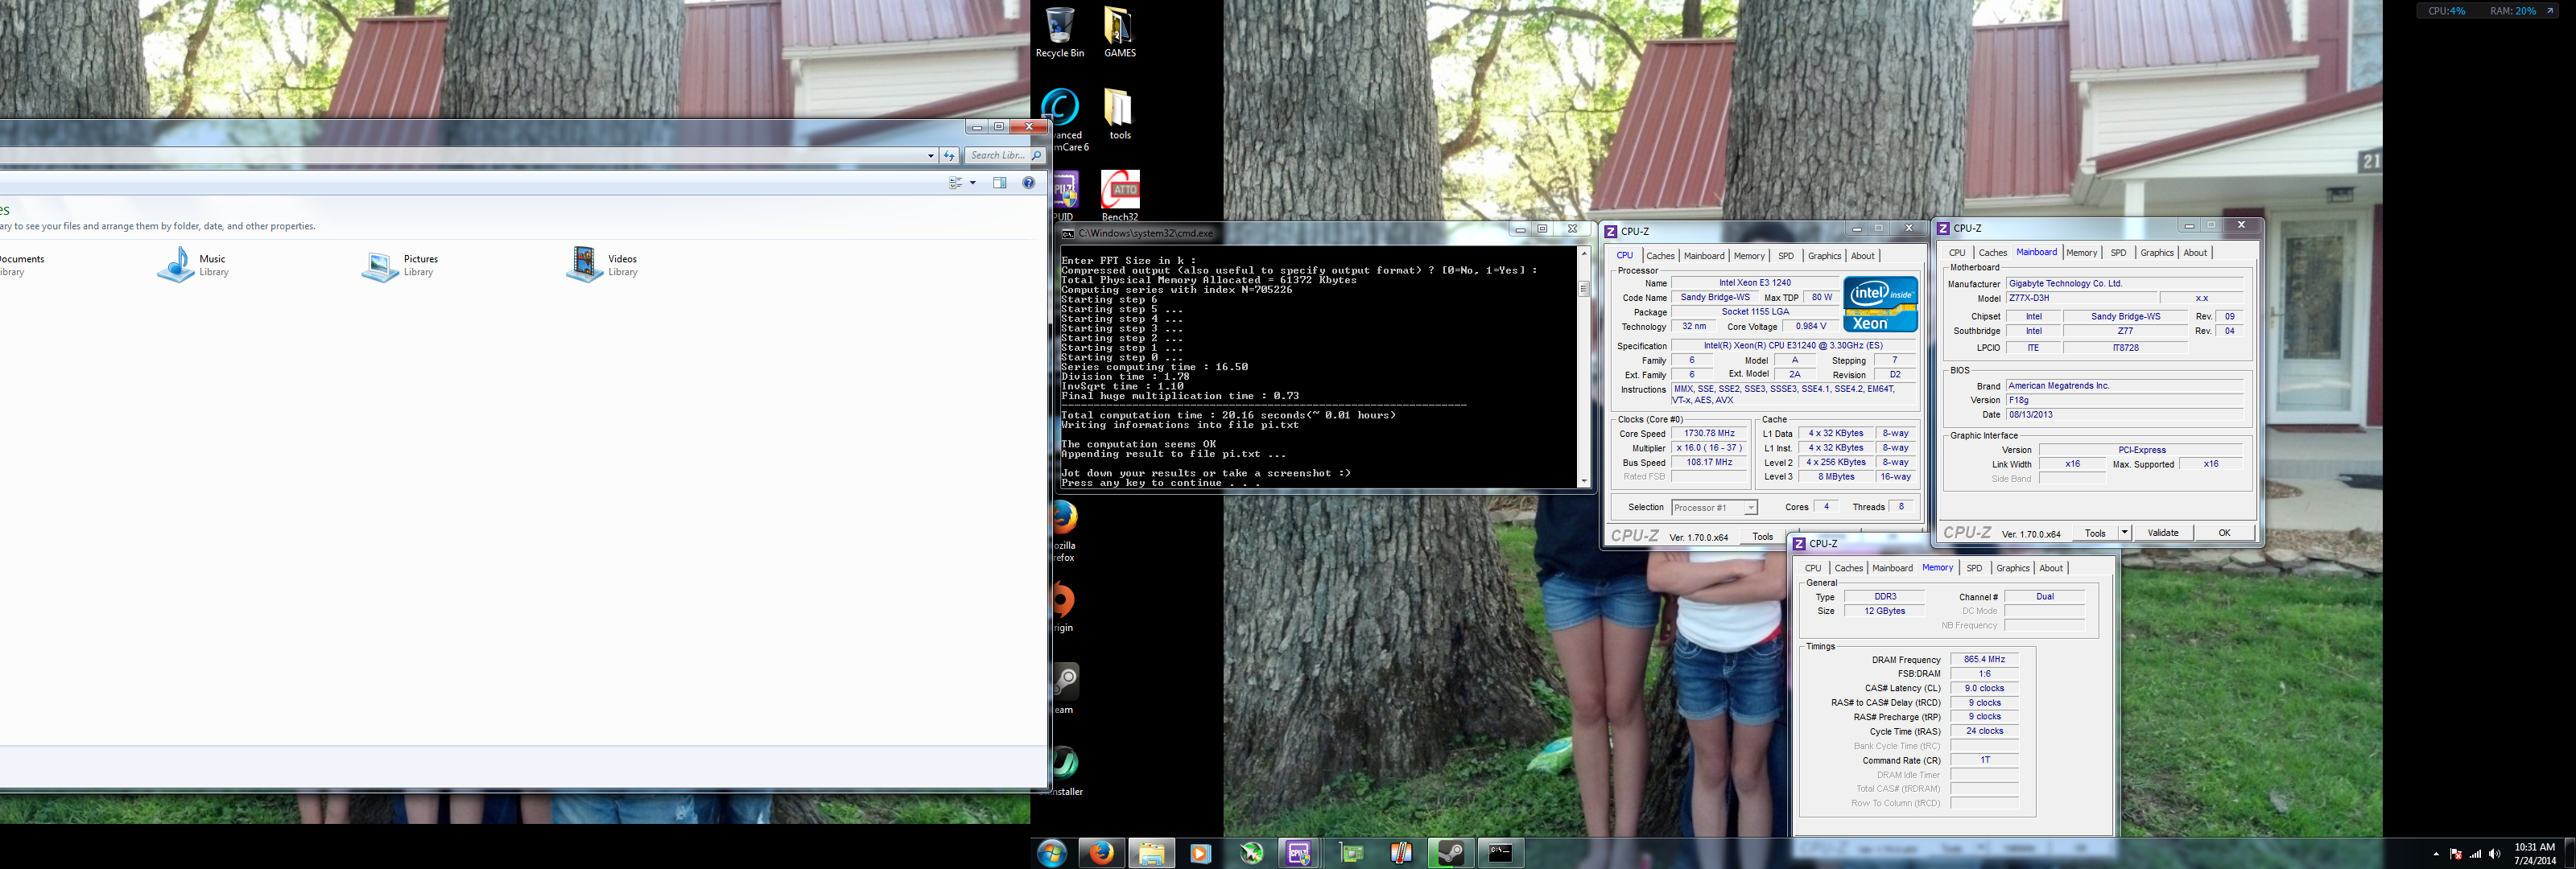Click the motherboard model Z77X-D3H field
This screenshot has width=2576, height=869.
[2081, 298]
